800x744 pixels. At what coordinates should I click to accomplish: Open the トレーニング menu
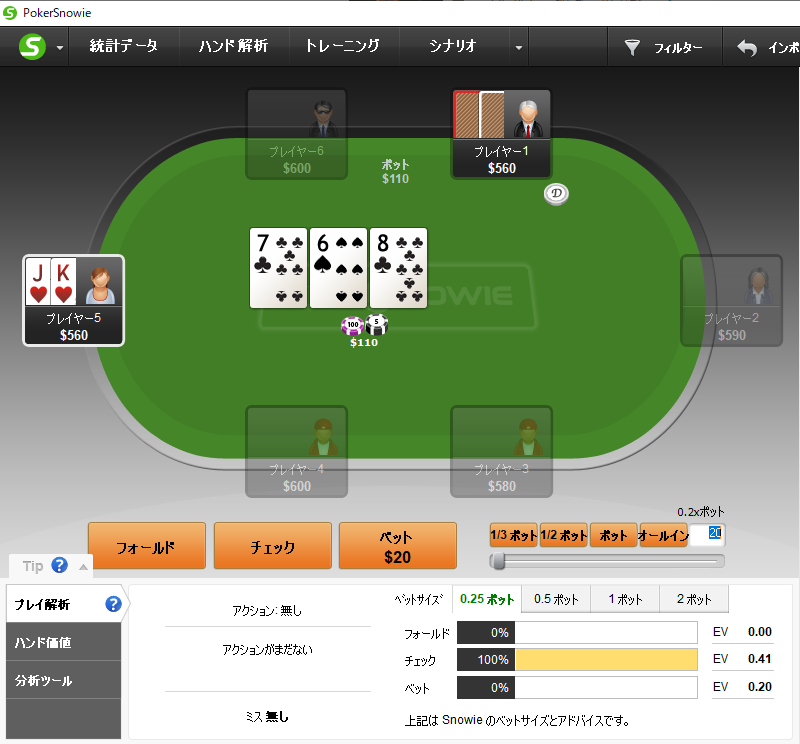tap(342, 46)
